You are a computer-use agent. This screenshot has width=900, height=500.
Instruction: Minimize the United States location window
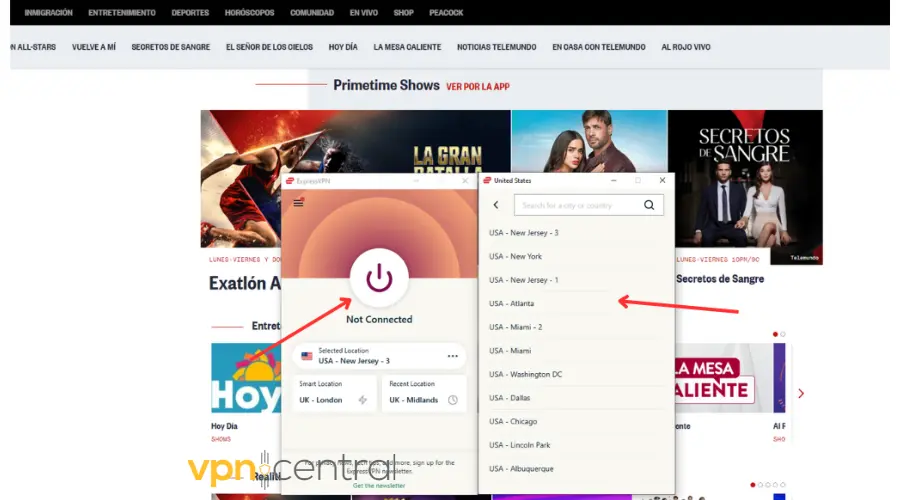[x=614, y=180]
